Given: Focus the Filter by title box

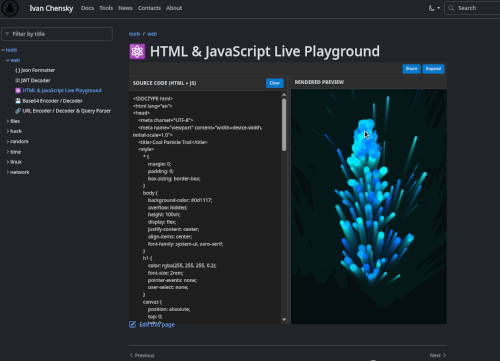Looking at the screenshot, I should click(57, 34).
